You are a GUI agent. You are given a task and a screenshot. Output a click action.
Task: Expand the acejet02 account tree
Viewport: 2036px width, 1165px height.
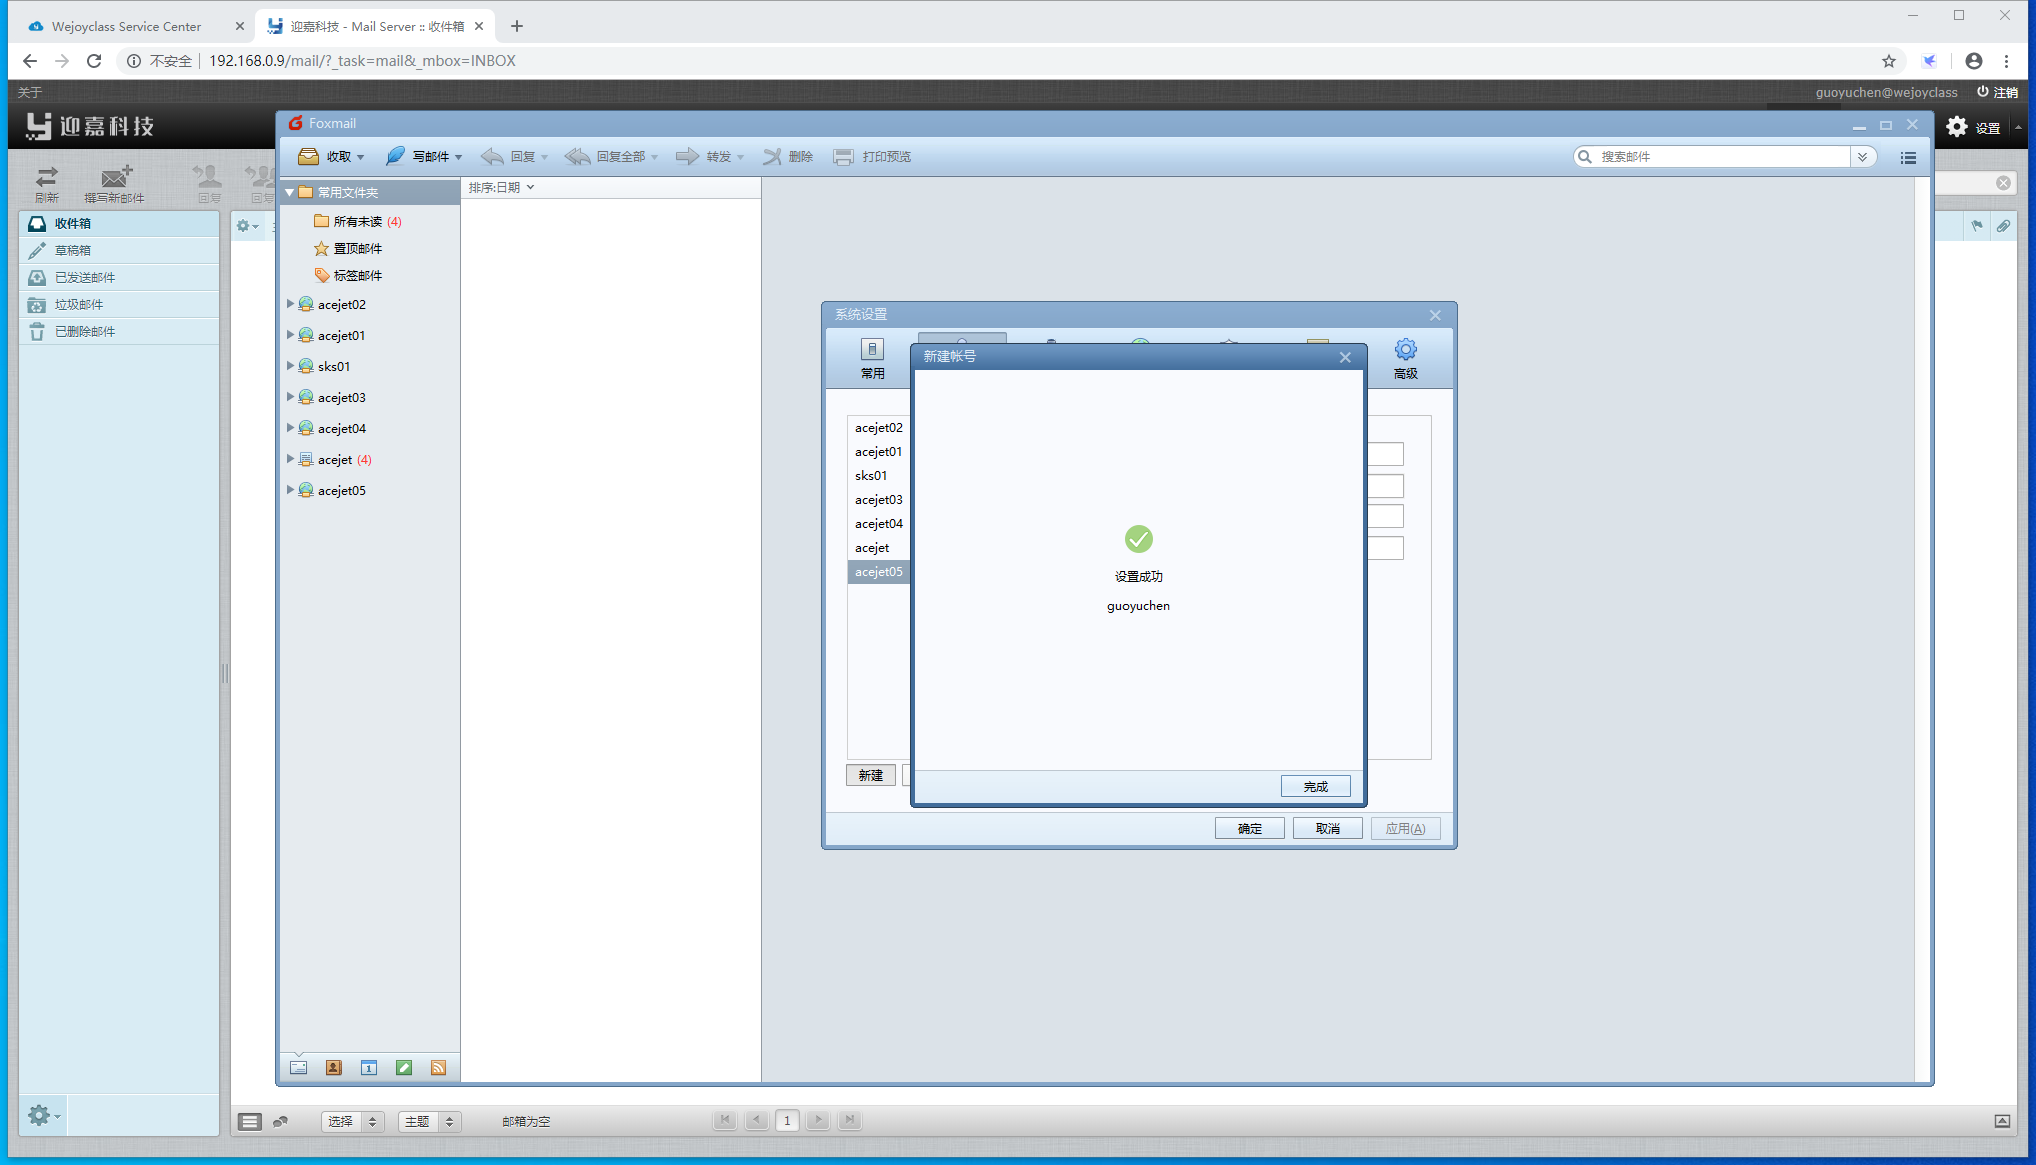tap(290, 304)
